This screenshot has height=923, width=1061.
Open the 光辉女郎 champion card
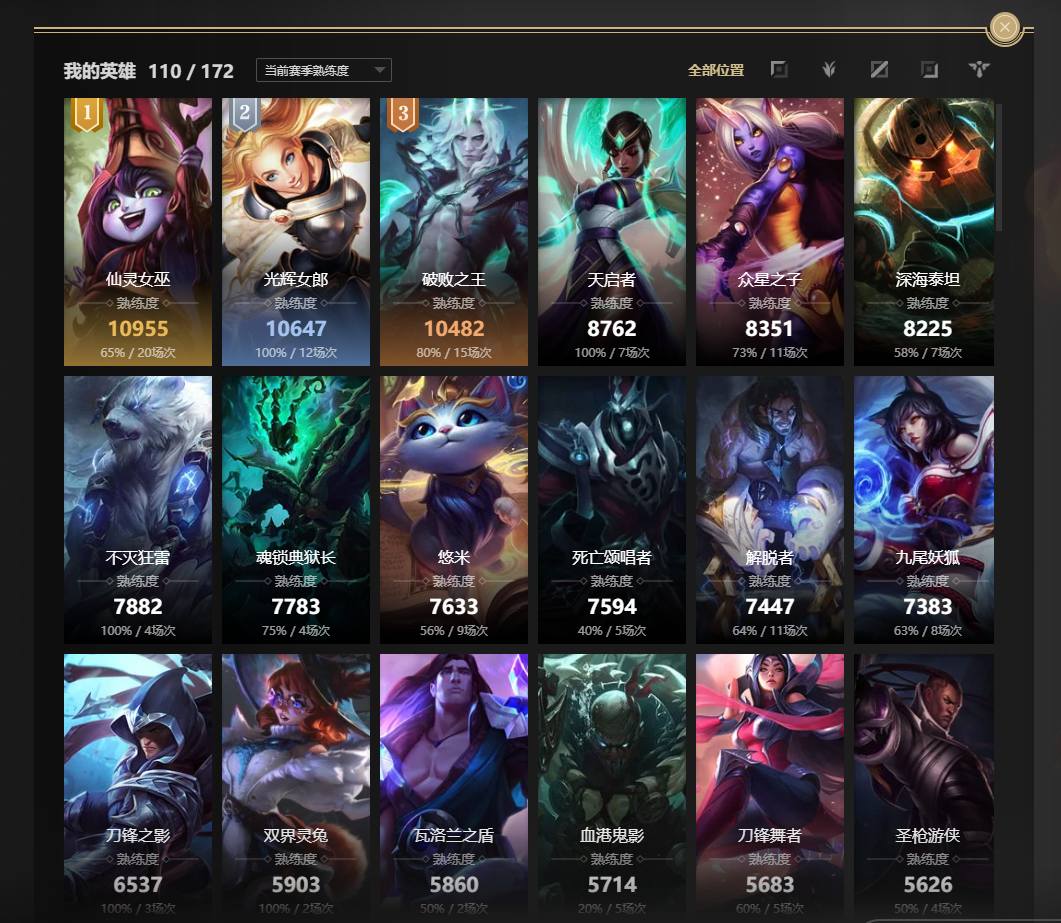296,232
